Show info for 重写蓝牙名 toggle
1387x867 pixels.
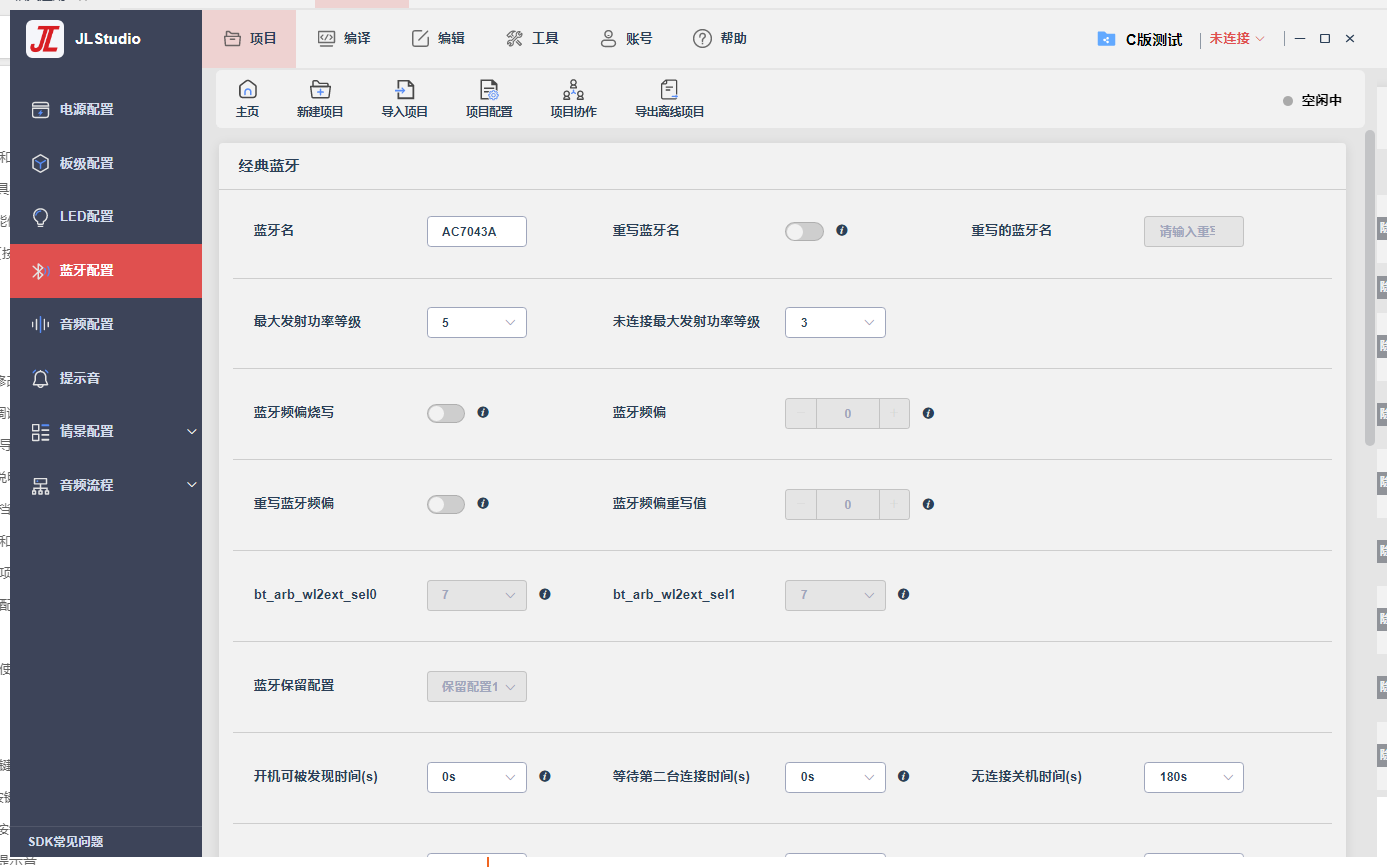tap(842, 230)
